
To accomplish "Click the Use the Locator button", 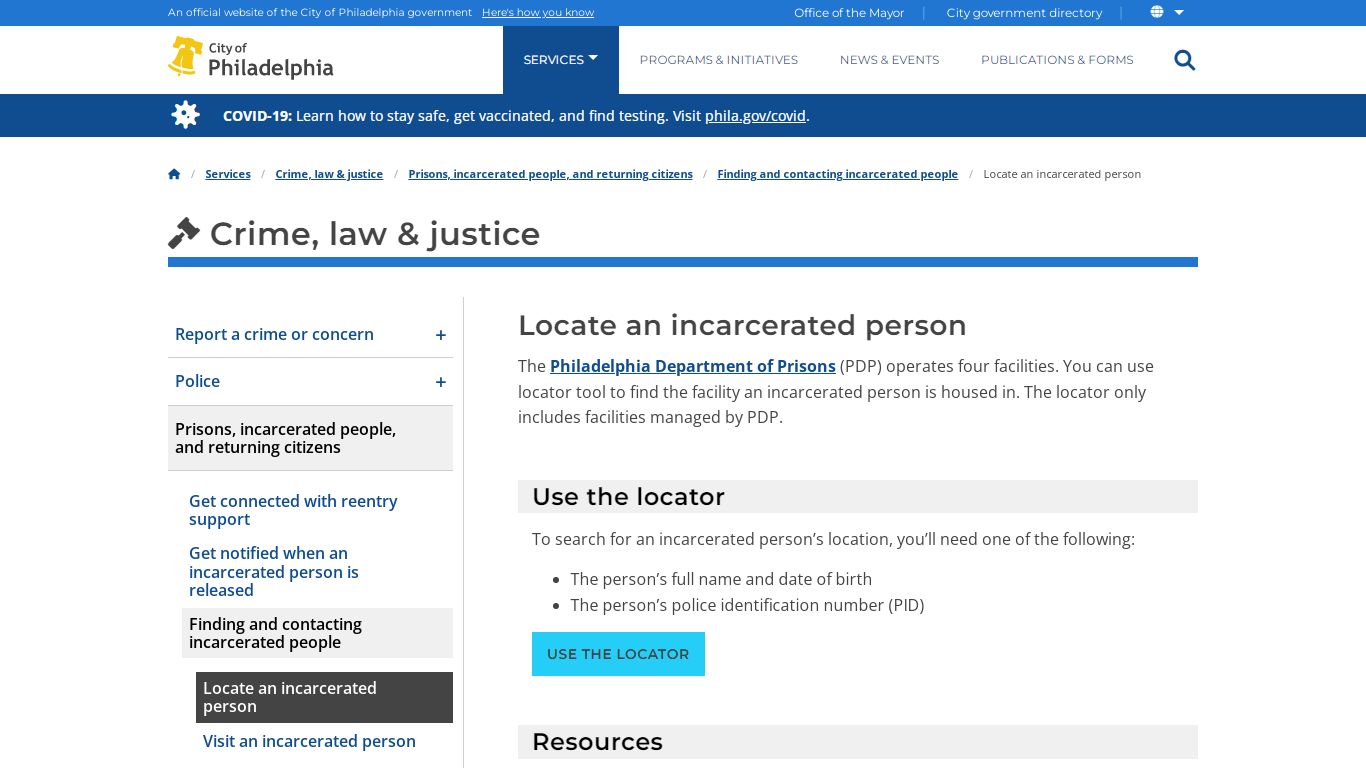I will (x=618, y=654).
